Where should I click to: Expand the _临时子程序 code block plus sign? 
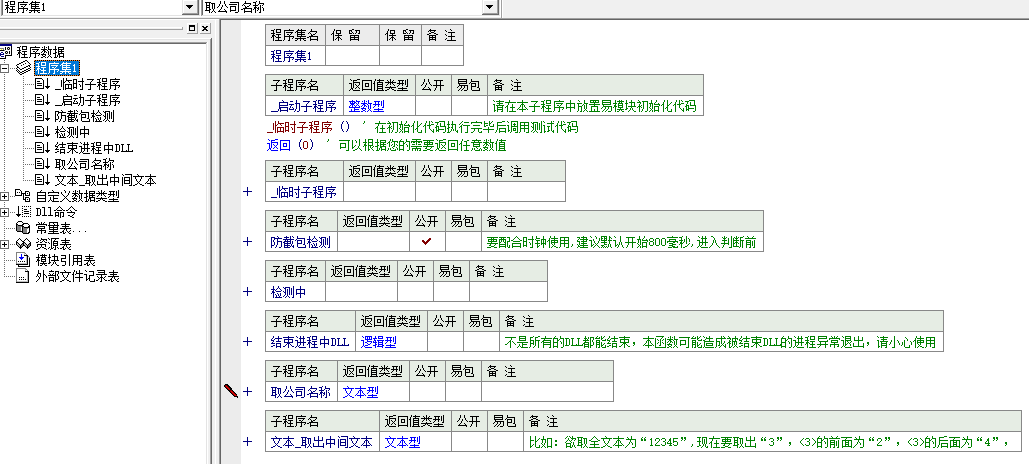247,192
